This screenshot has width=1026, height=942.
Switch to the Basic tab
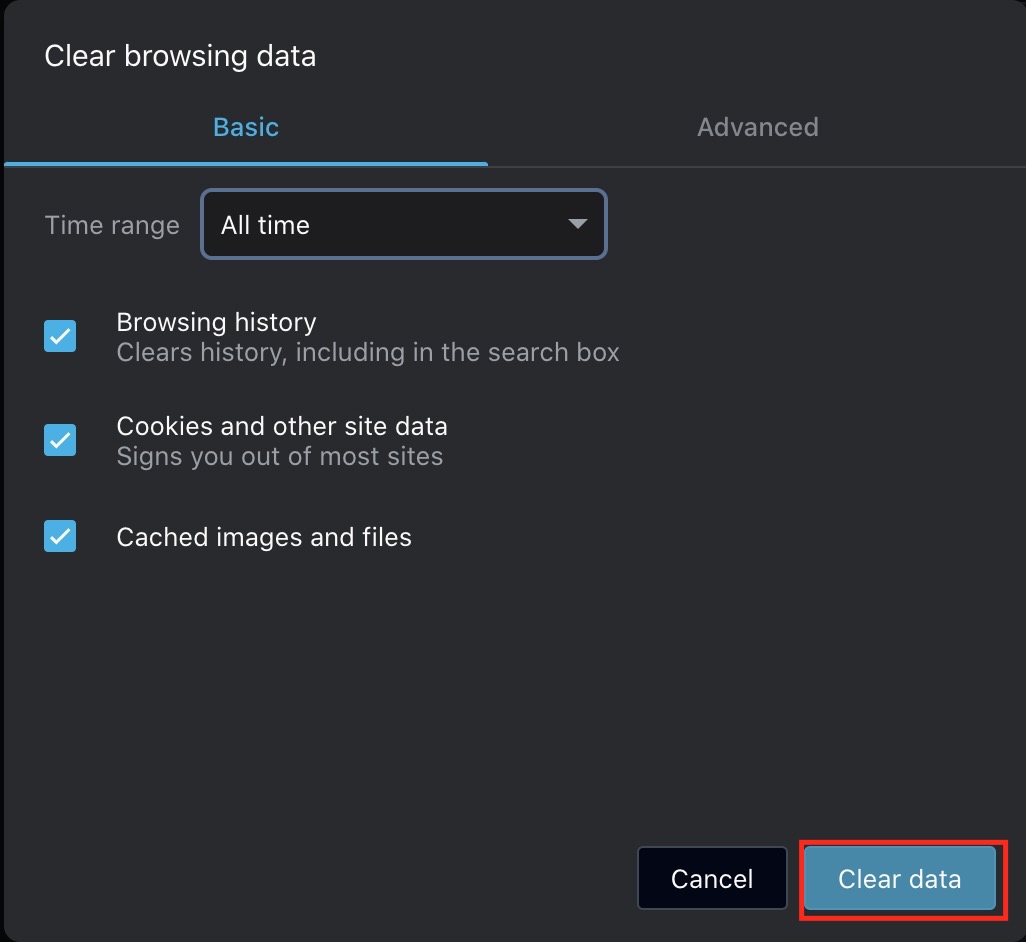245,127
